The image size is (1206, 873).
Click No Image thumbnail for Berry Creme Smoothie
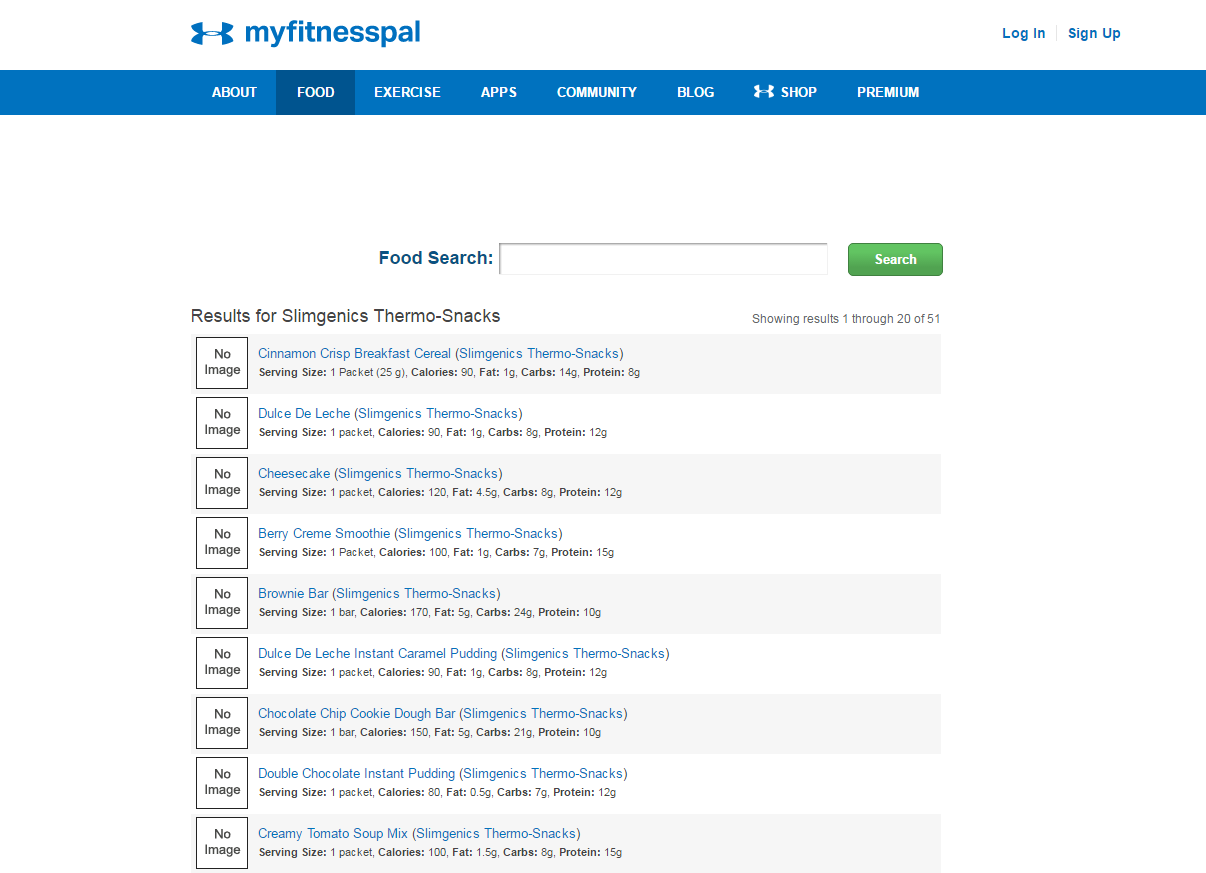[x=222, y=543]
